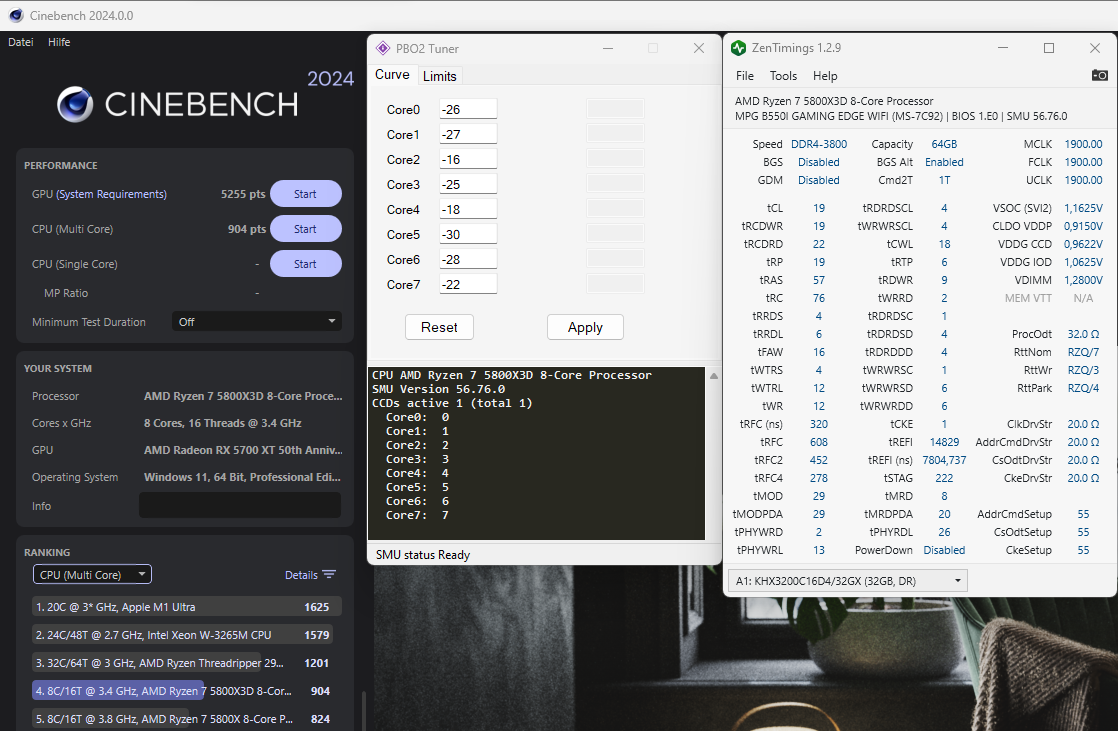This screenshot has width=1118, height=731.
Task: Switch to the Limits tab in PBO2 Tuner
Action: (439, 76)
